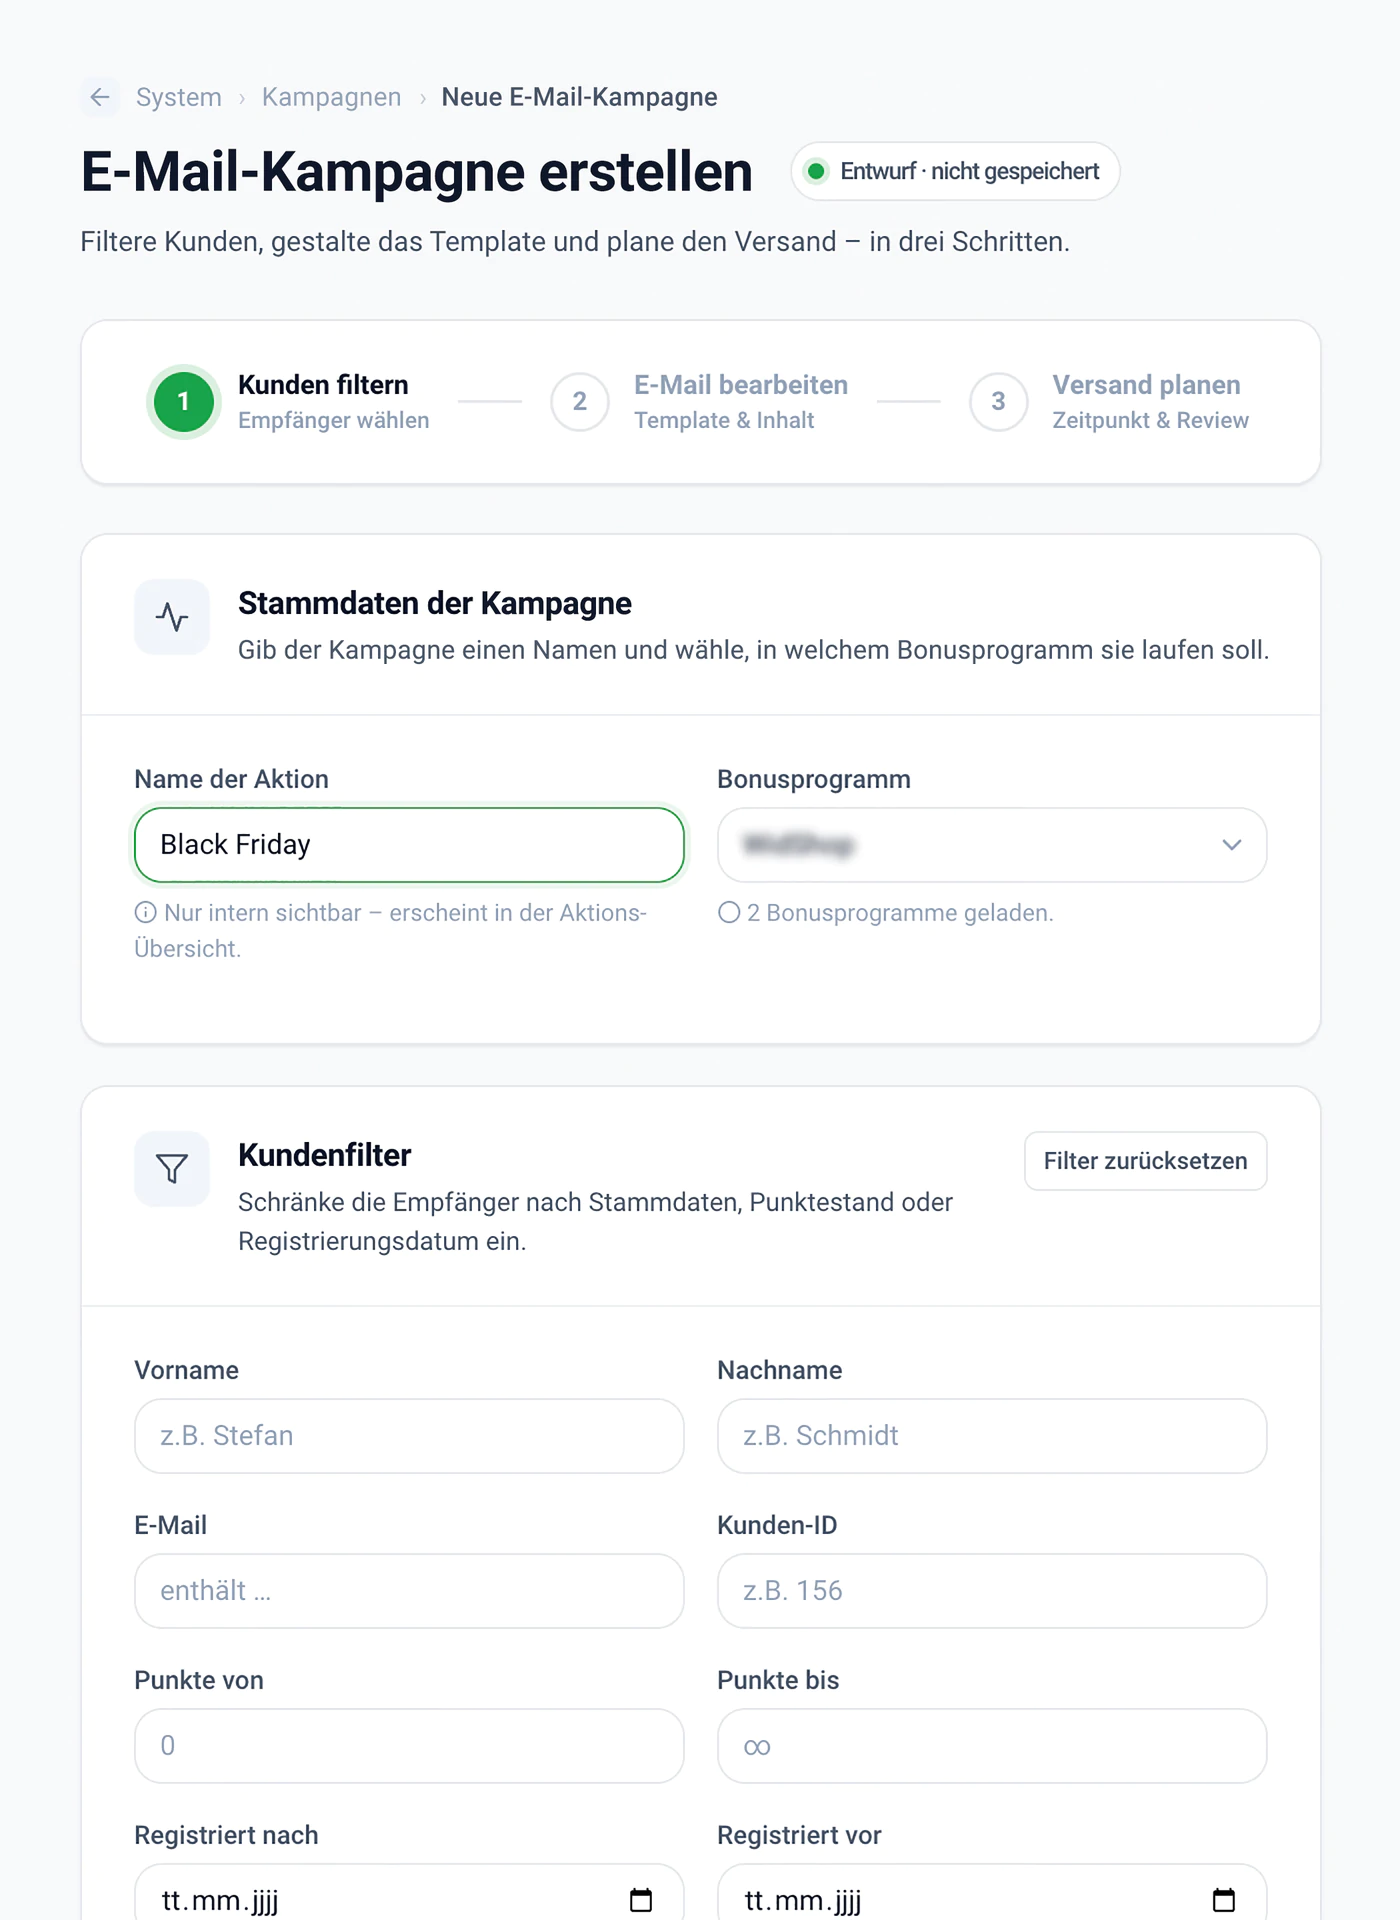Click the Kunden-ID input field

pyautogui.click(x=992, y=1591)
